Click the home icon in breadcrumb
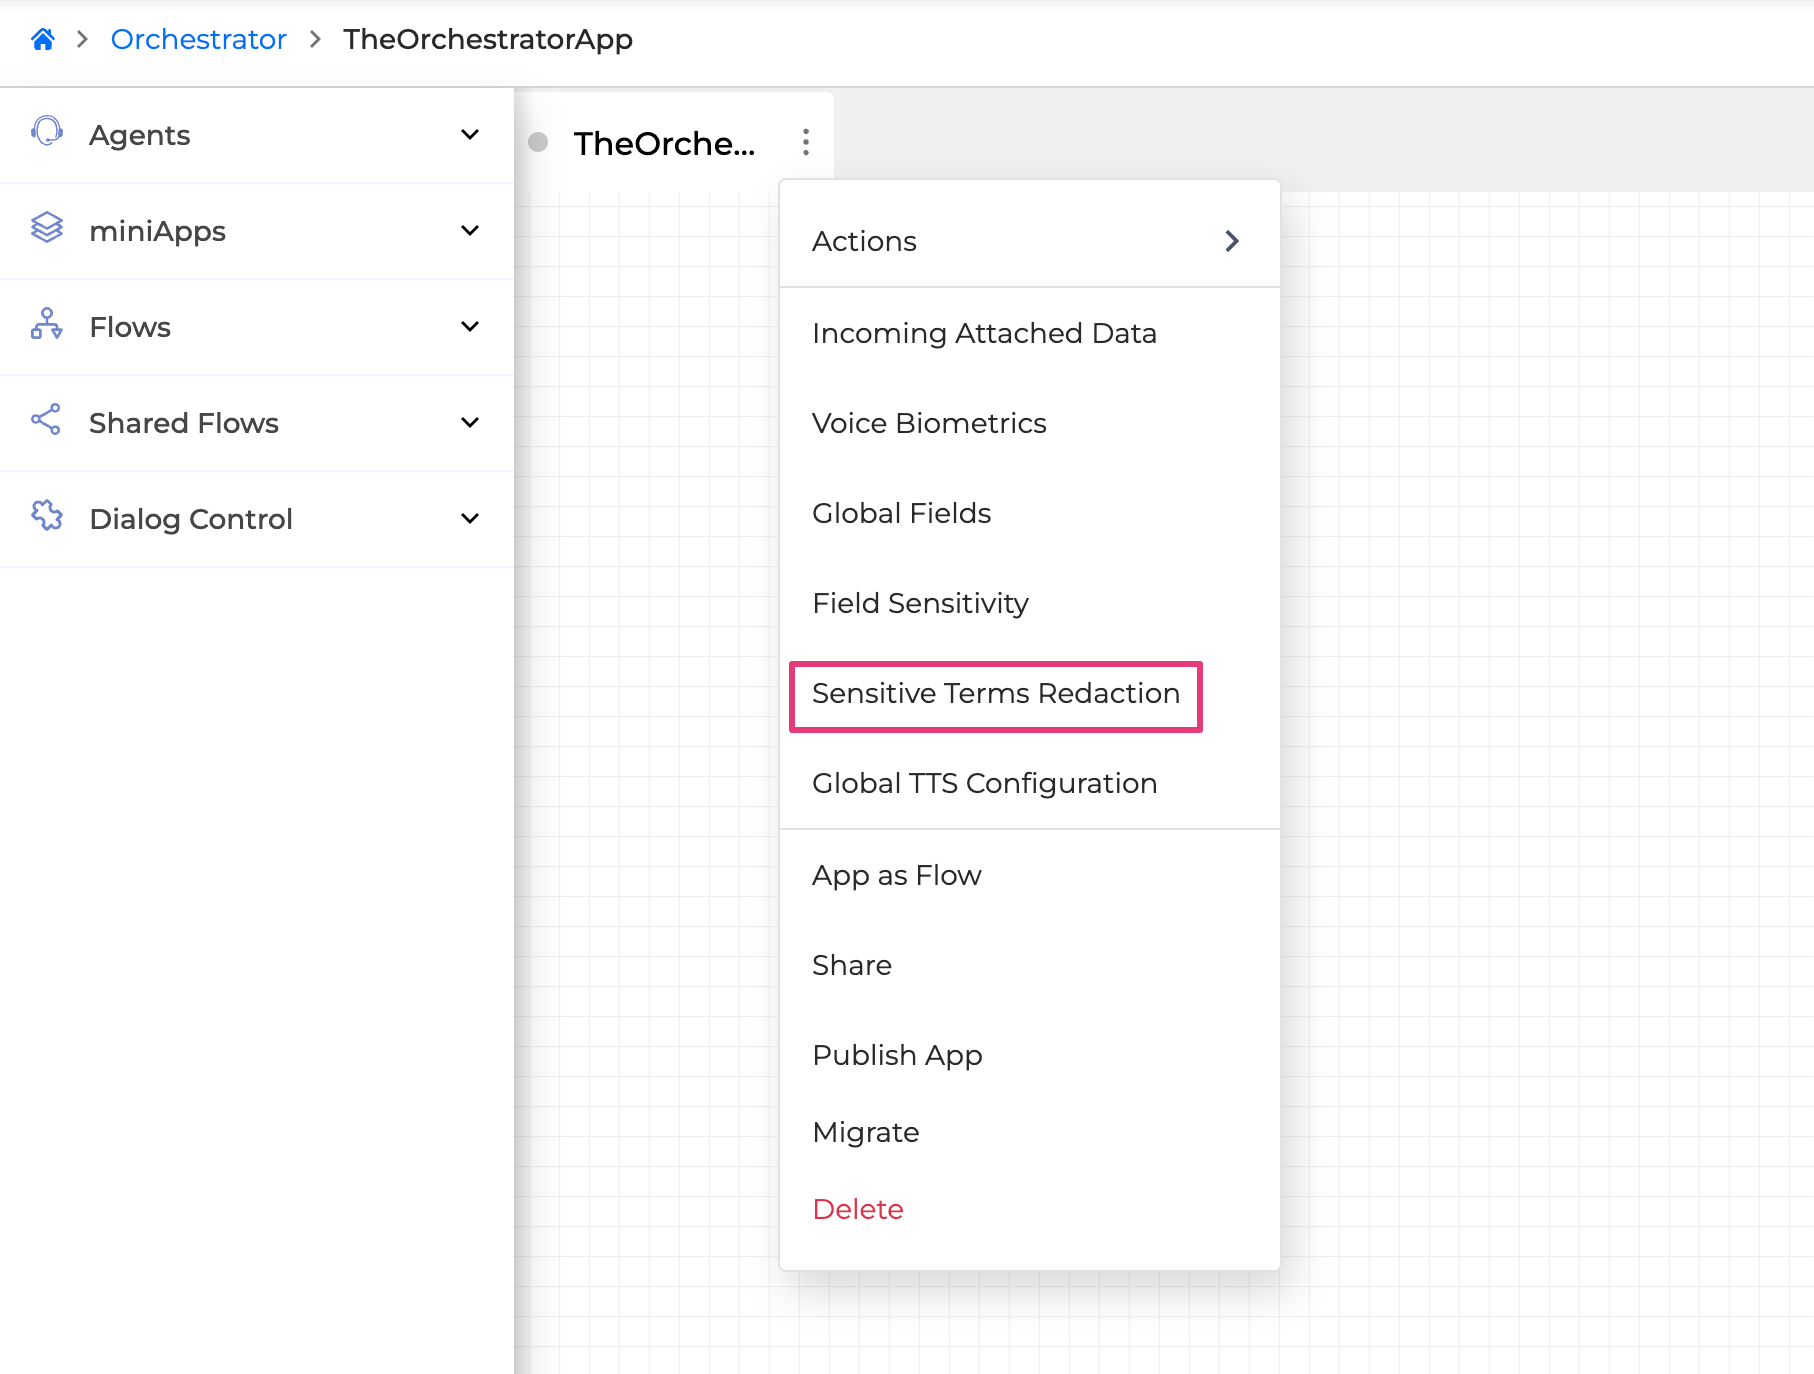The image size is (1814, 1374). tap(42, 39)
